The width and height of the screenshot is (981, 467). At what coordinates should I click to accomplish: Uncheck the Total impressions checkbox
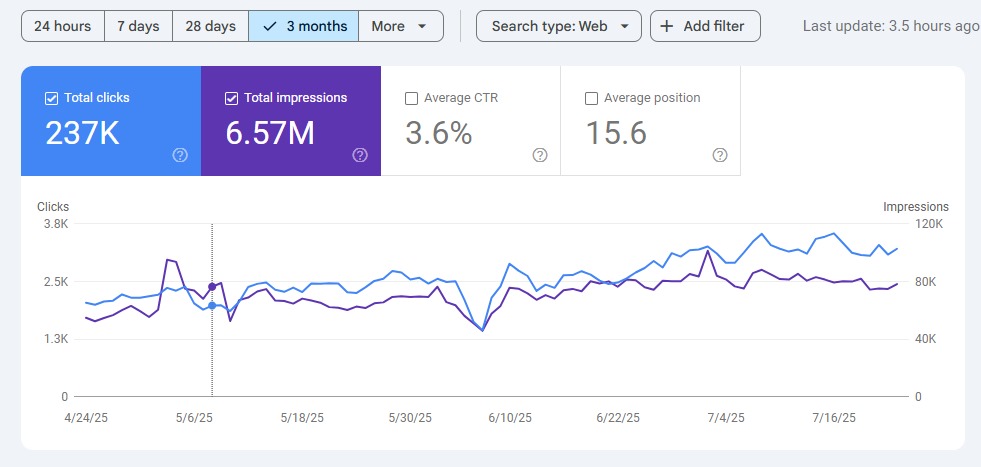pos(232,98)
